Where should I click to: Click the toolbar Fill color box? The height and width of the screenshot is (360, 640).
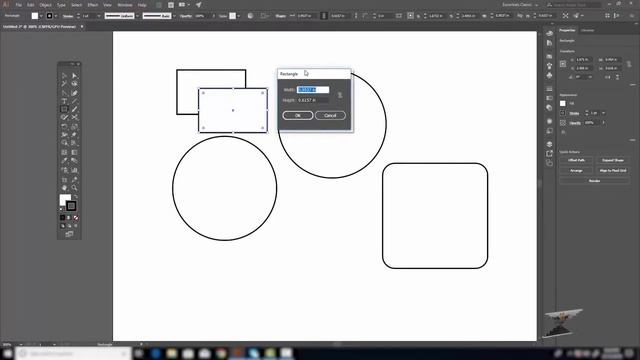click(64, 200)
